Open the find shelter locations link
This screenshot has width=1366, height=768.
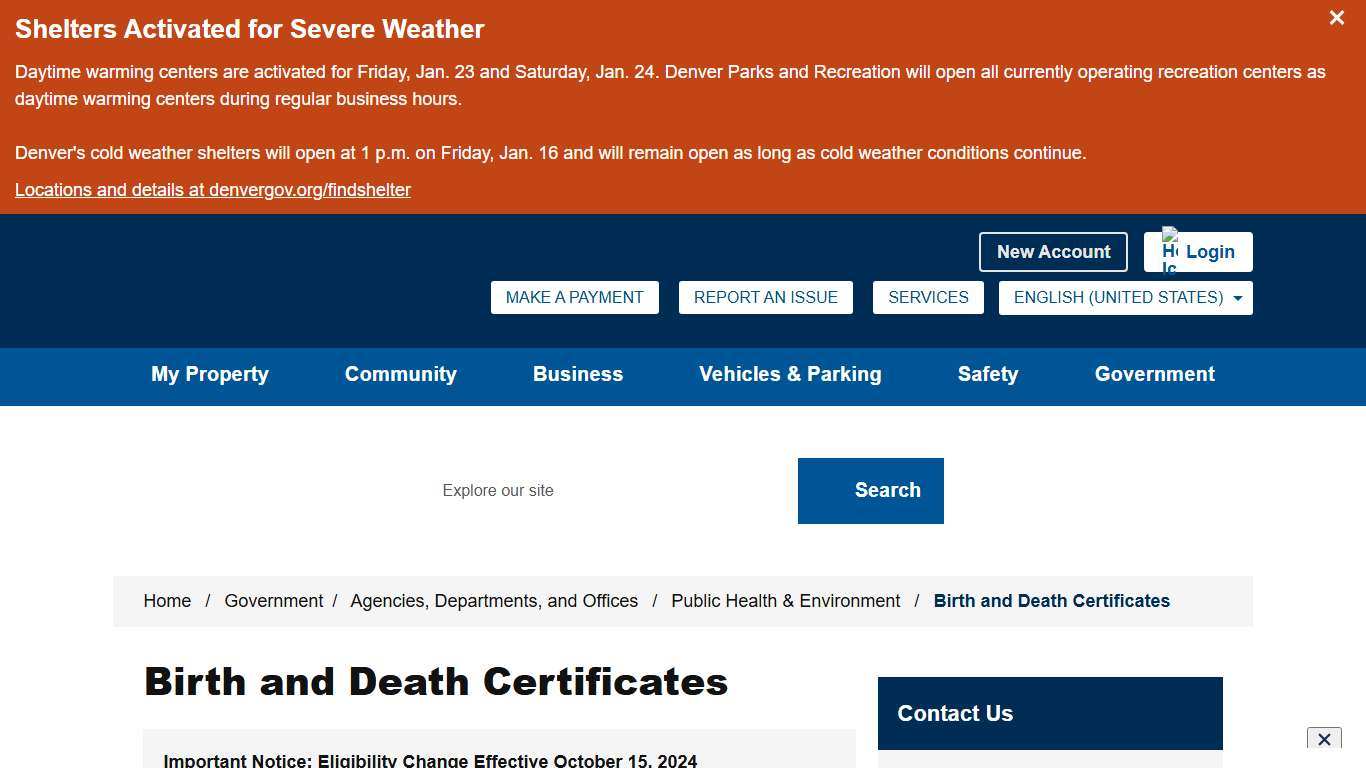[x=212, y=189]
